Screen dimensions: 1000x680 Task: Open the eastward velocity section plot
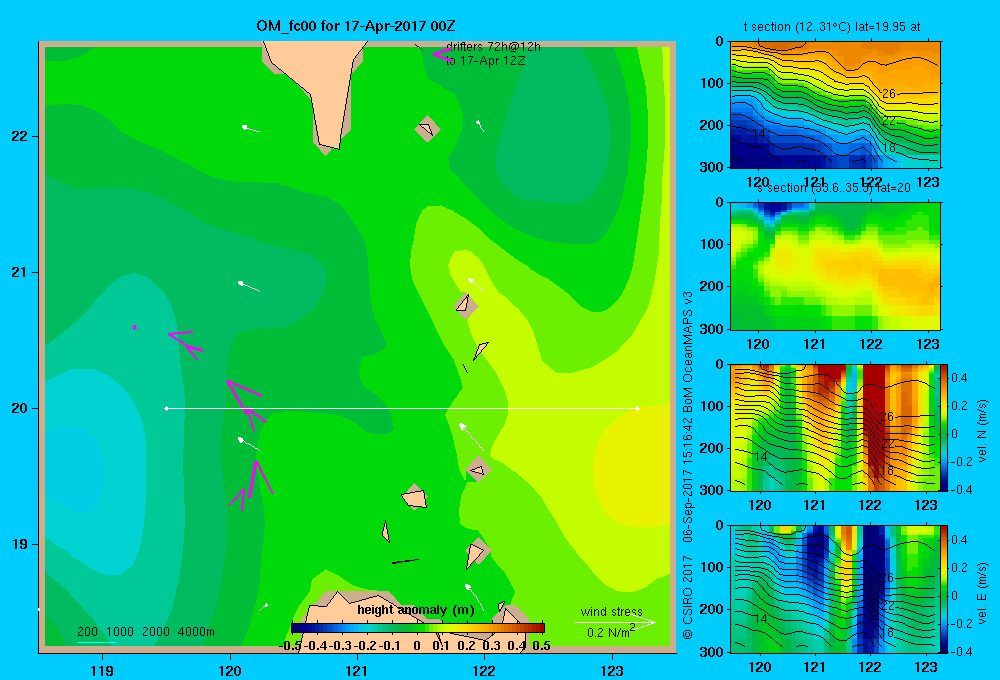835,589
